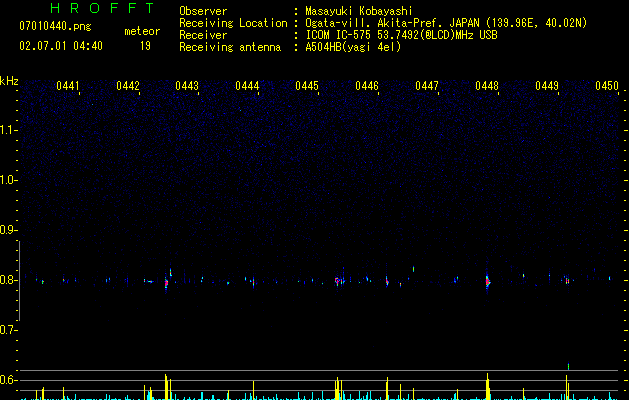Click the kHz axis unit label
Viewport: 629px width, 400px height.
click(x=9, y=81)
